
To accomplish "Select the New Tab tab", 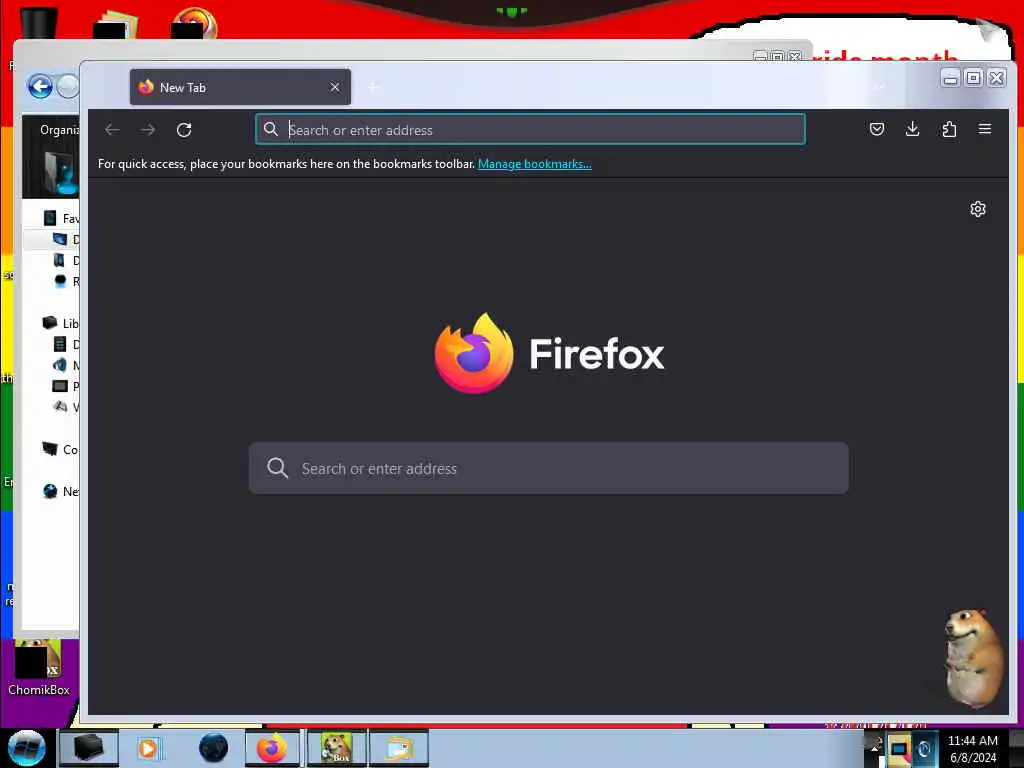I will click(240, 87).
